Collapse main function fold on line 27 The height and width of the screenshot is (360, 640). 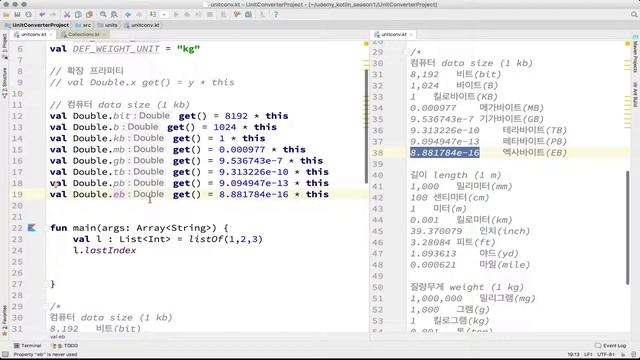click(x=47, y=284)
